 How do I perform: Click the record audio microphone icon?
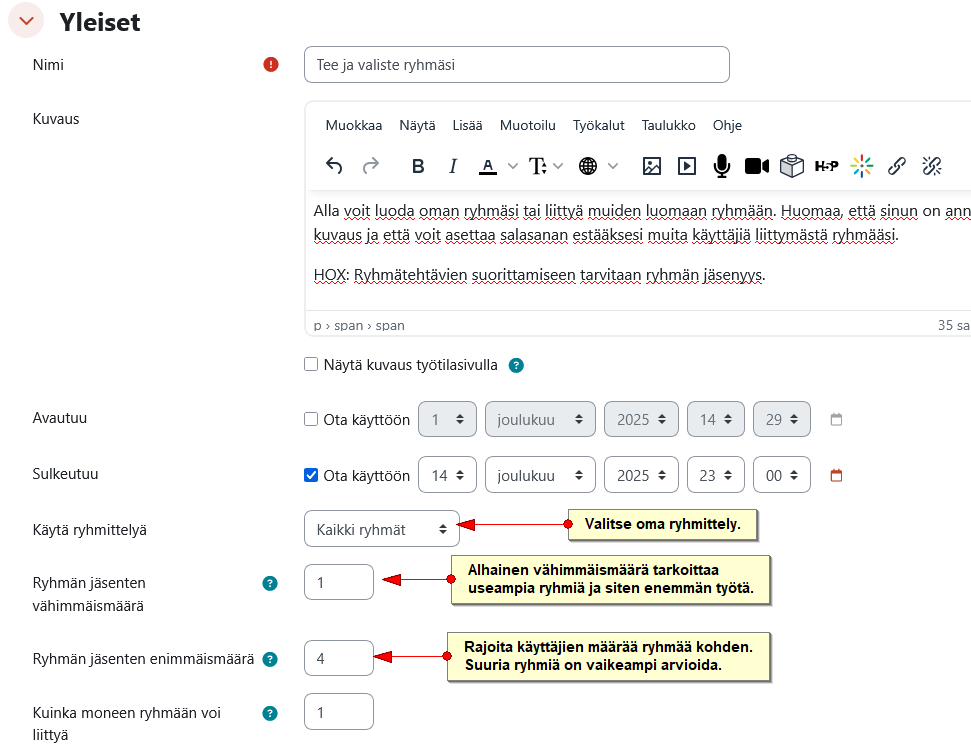[721, 166]
